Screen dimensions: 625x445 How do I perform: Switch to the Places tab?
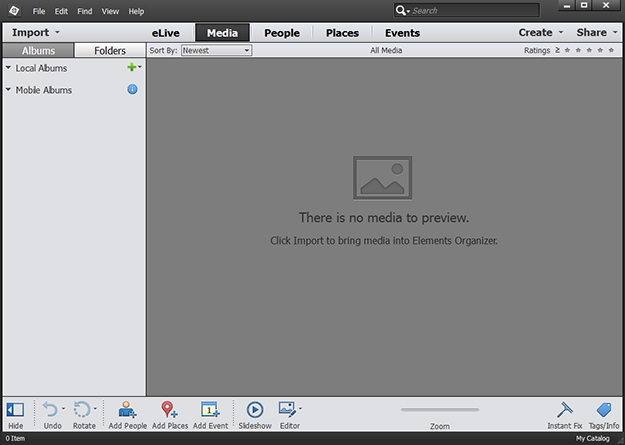coord(342,33)
